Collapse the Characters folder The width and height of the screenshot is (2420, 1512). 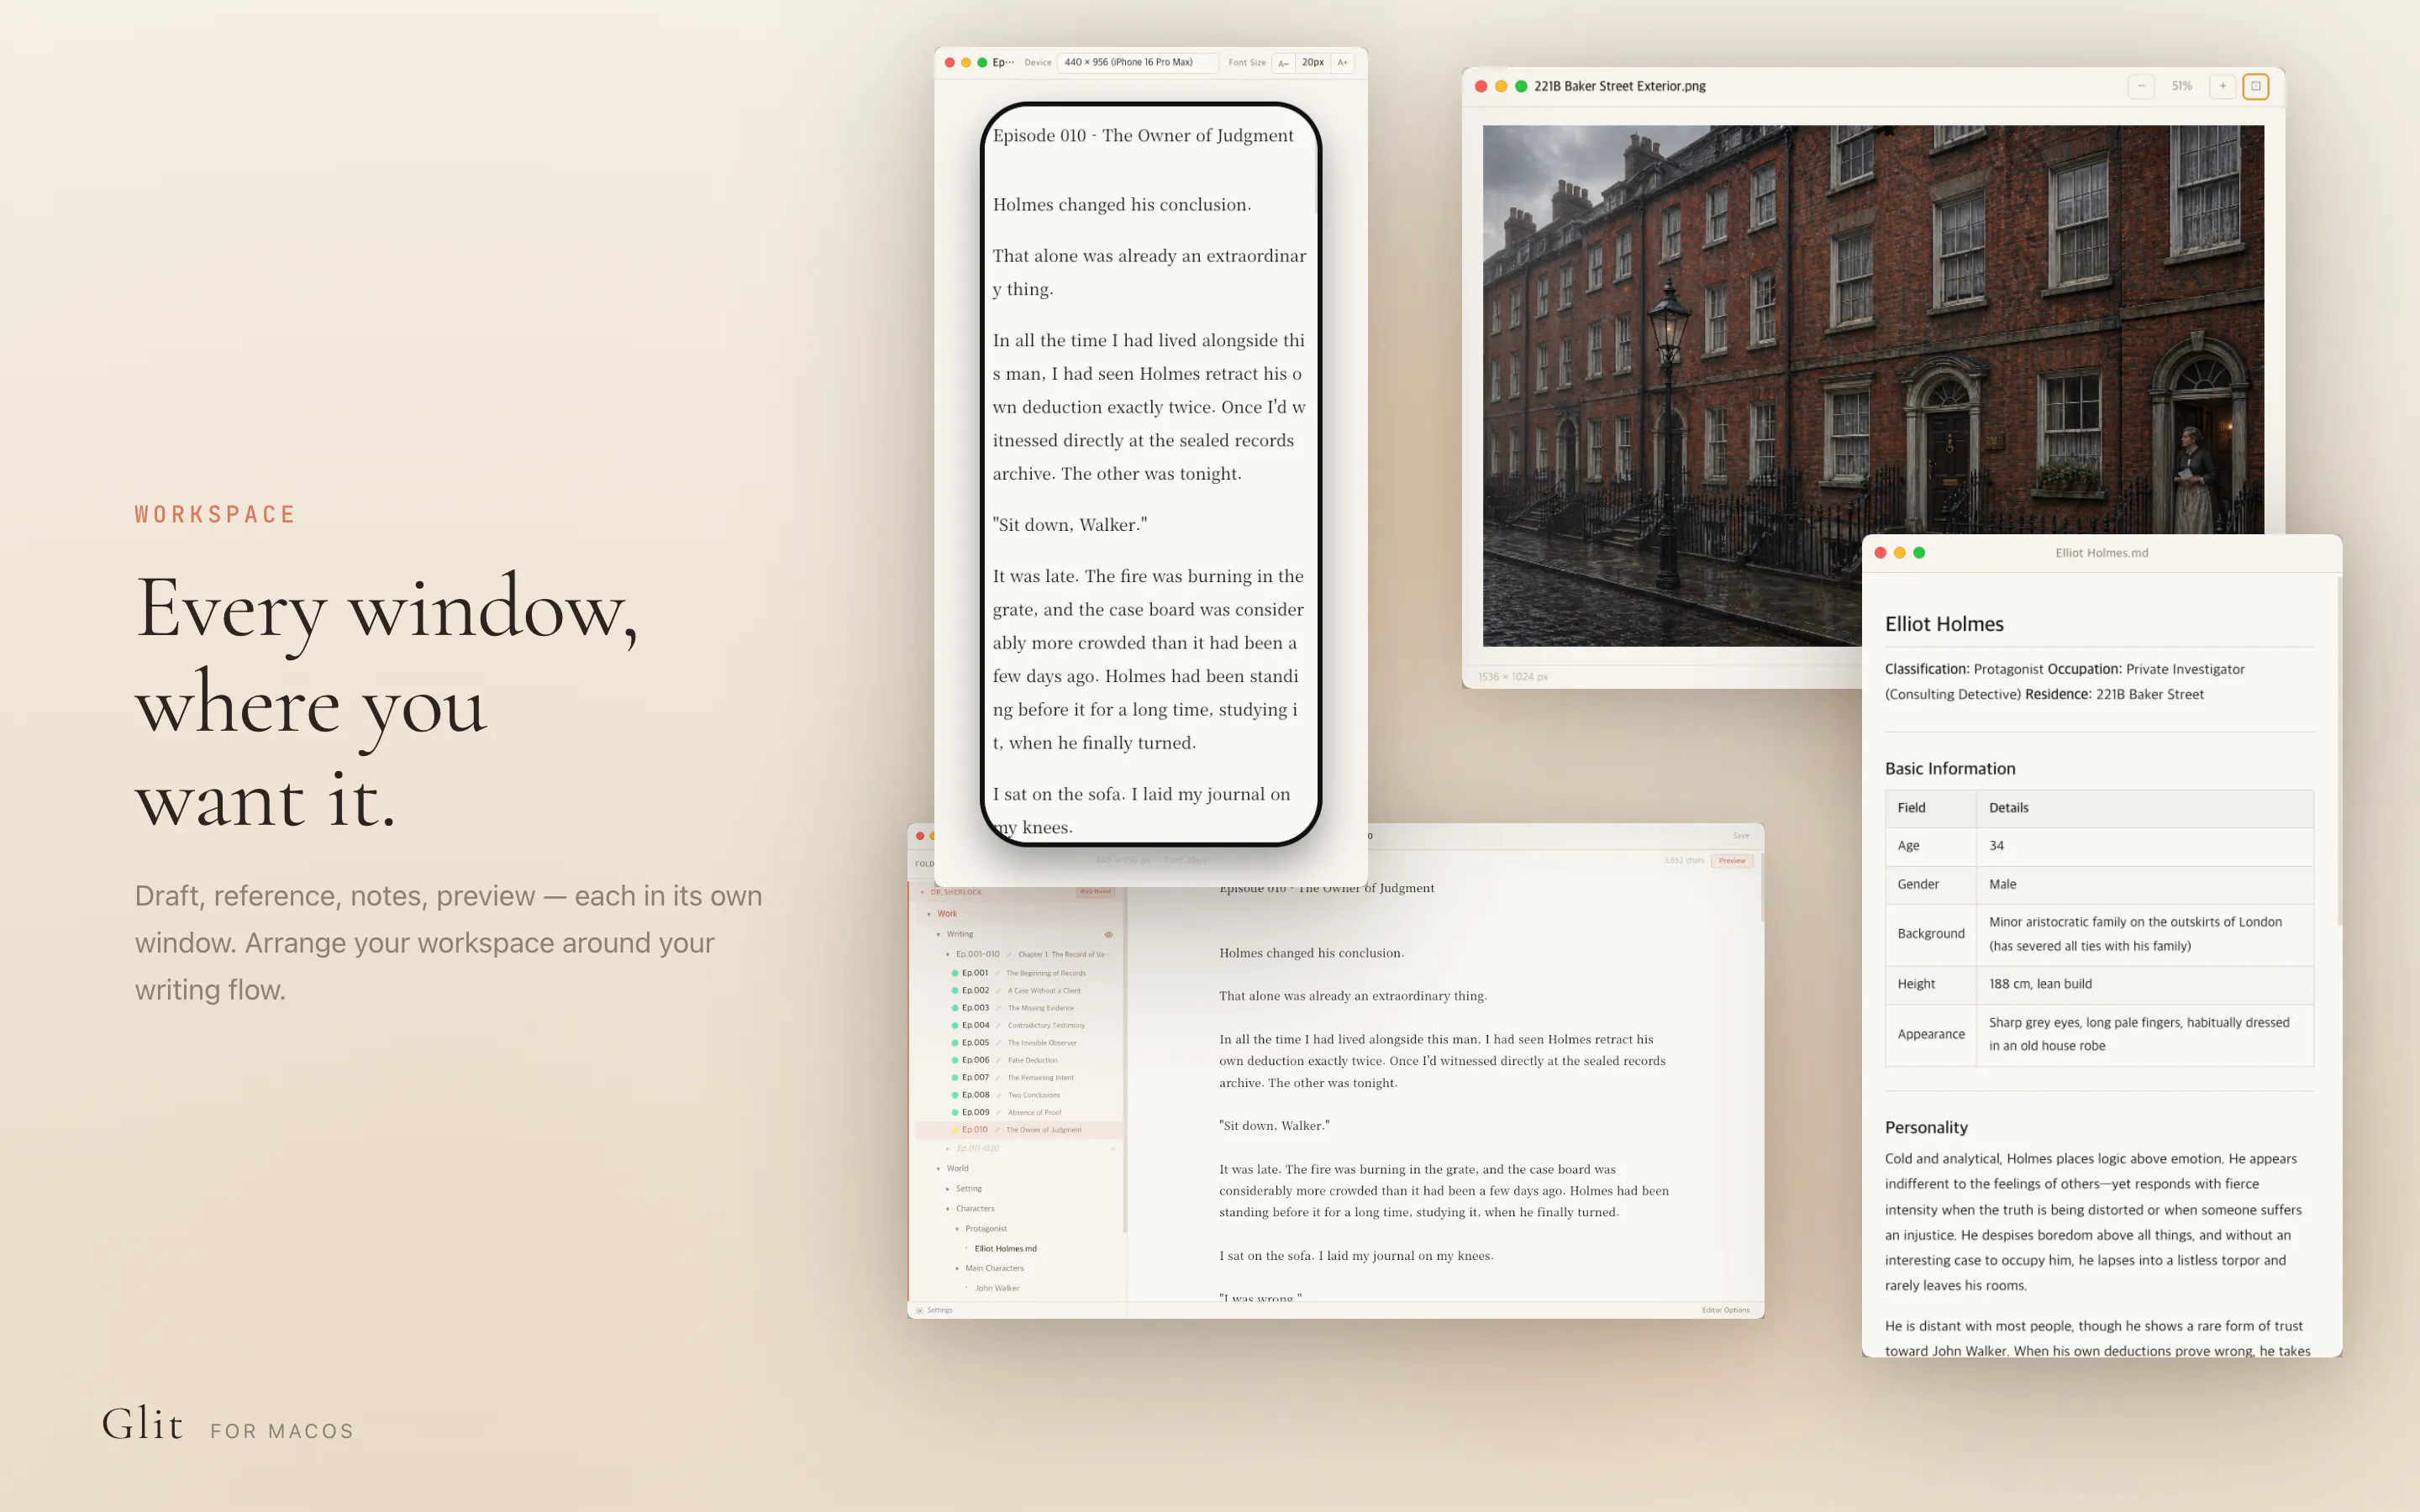click(x=948, y=1209)
